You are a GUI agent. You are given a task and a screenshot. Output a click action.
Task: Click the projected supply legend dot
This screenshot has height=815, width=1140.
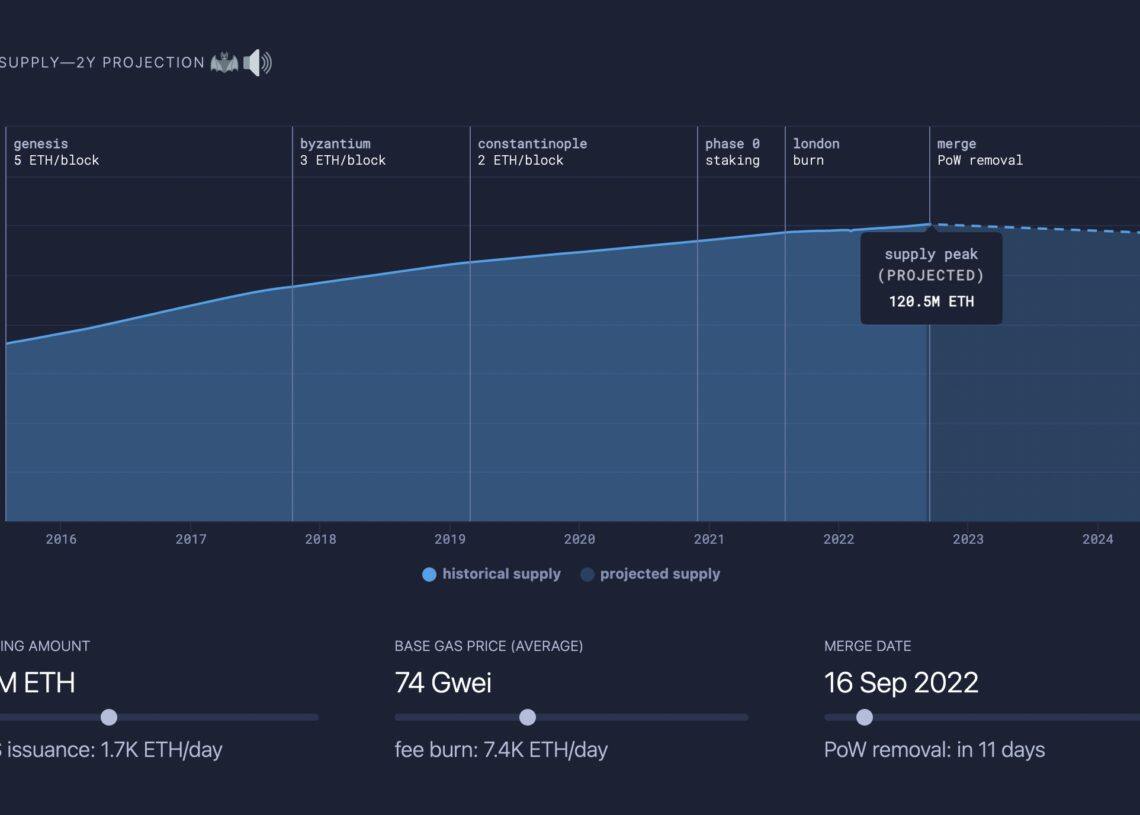[x=587, y=575]
